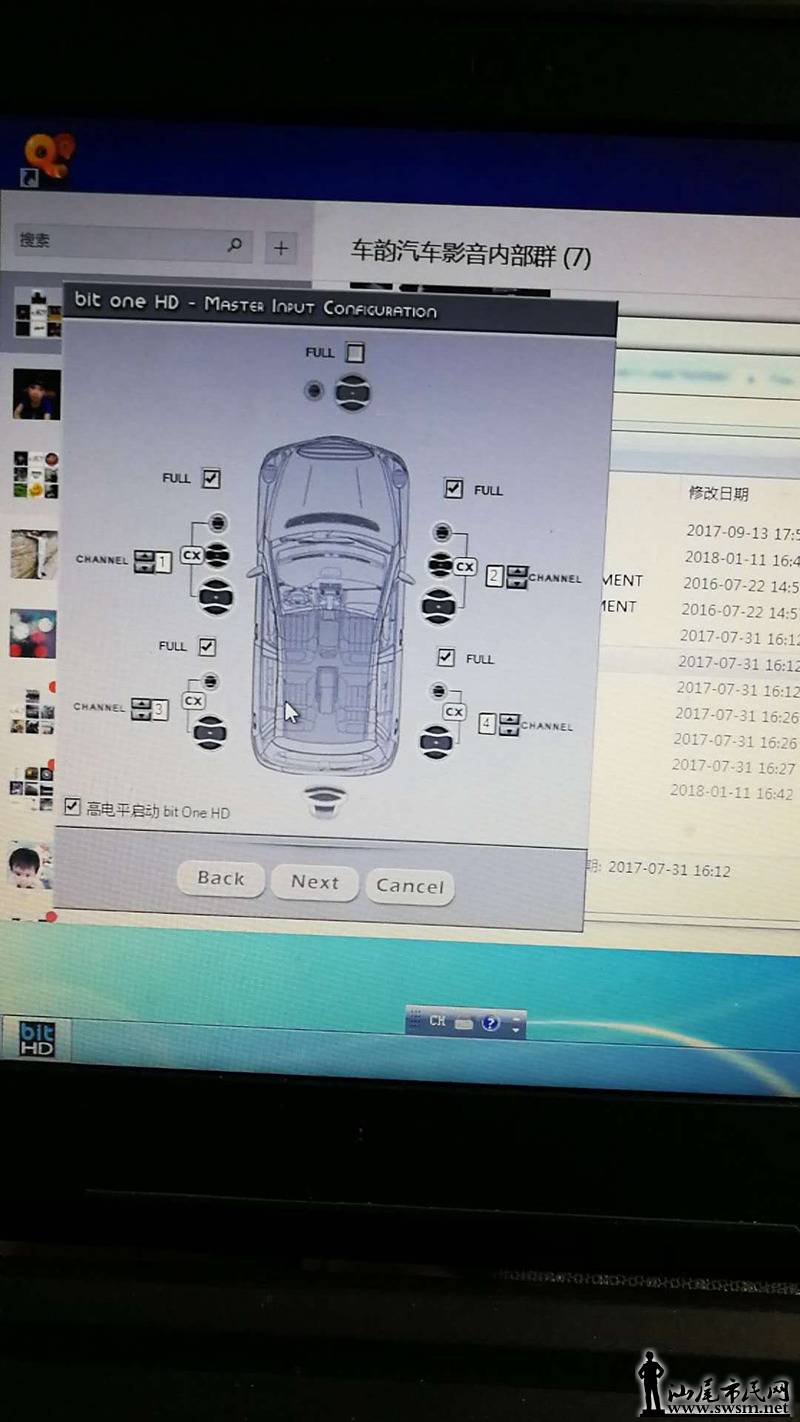Image resolution: width=800 pixels, height=1422 pixels.
Task: Select the rear right CX crossover box
Action: (455, 711)
